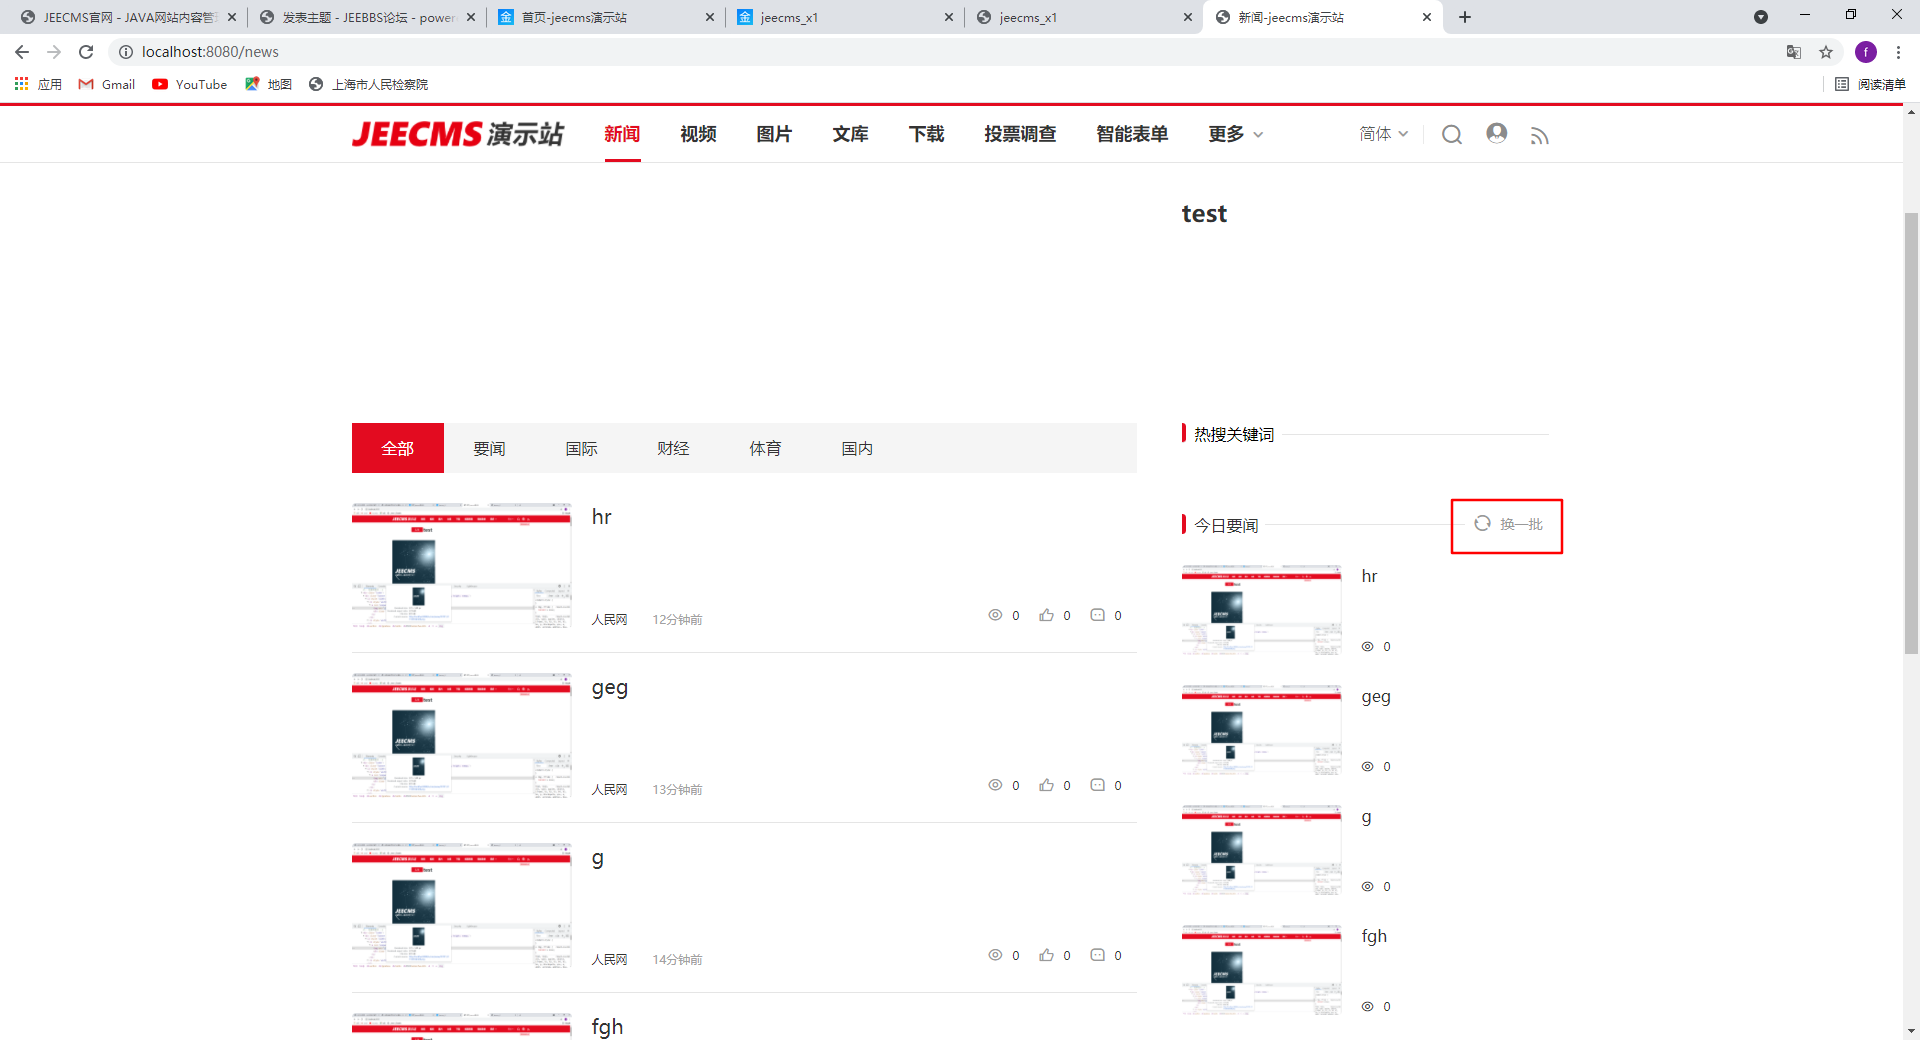Click the comment icon on the g article
The width and height of the screenshot is (1920, 1040).
coord(1097,955)
